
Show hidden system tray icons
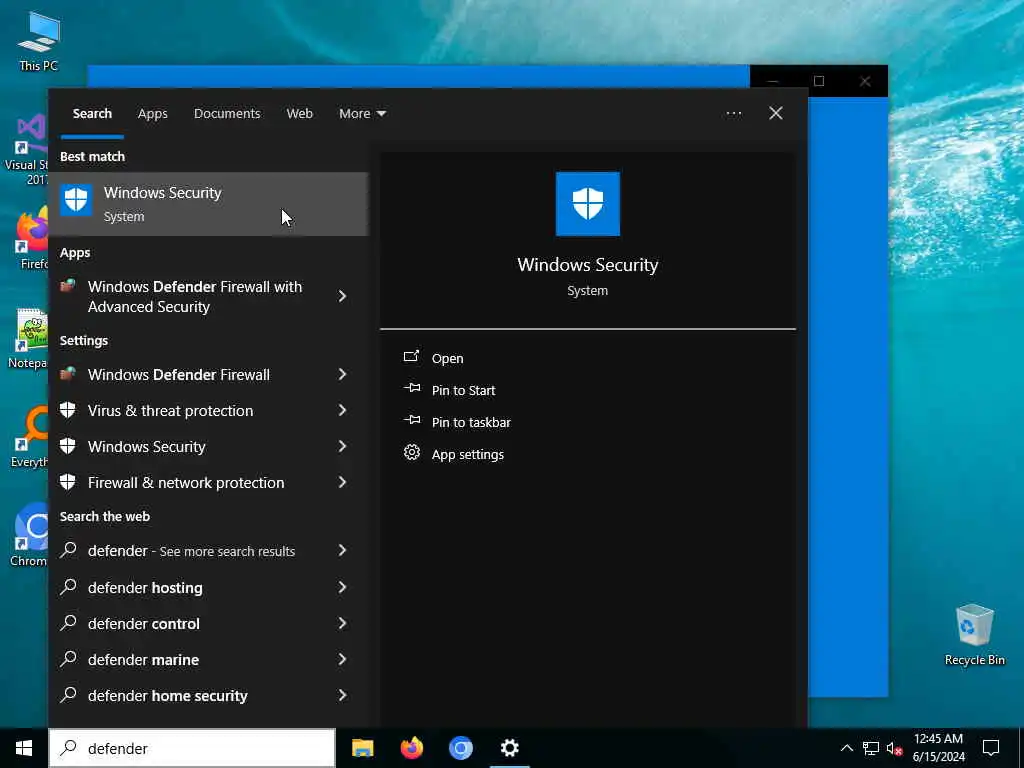click(846, 748)
